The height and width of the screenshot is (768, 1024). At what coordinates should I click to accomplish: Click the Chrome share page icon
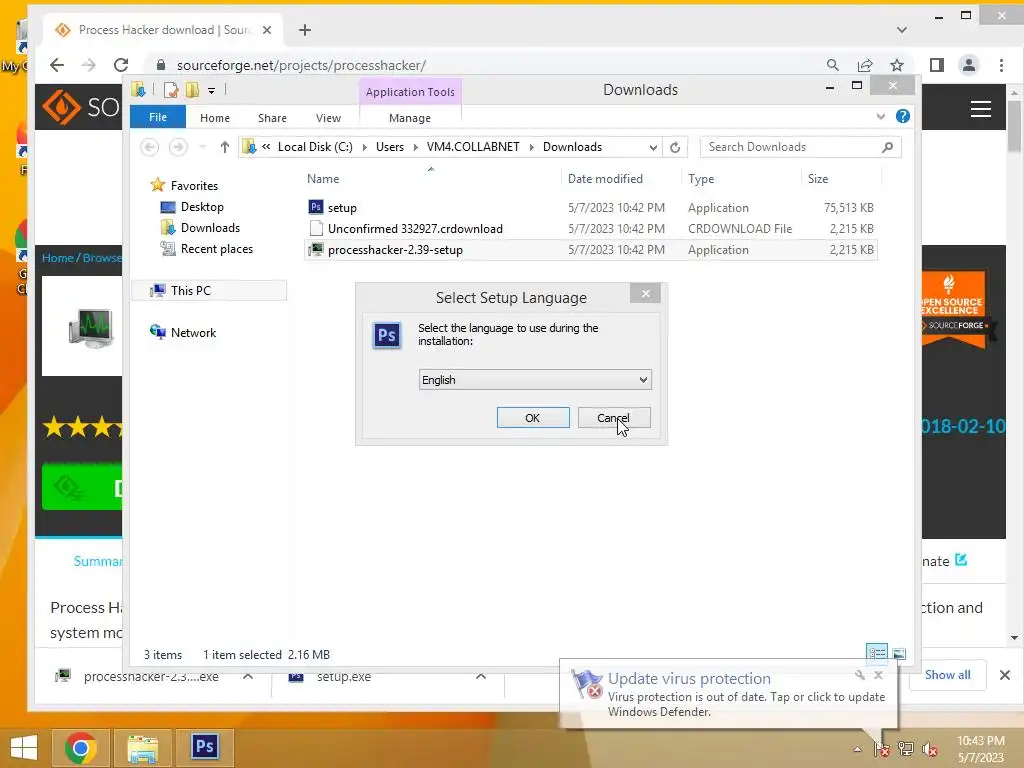865,65
